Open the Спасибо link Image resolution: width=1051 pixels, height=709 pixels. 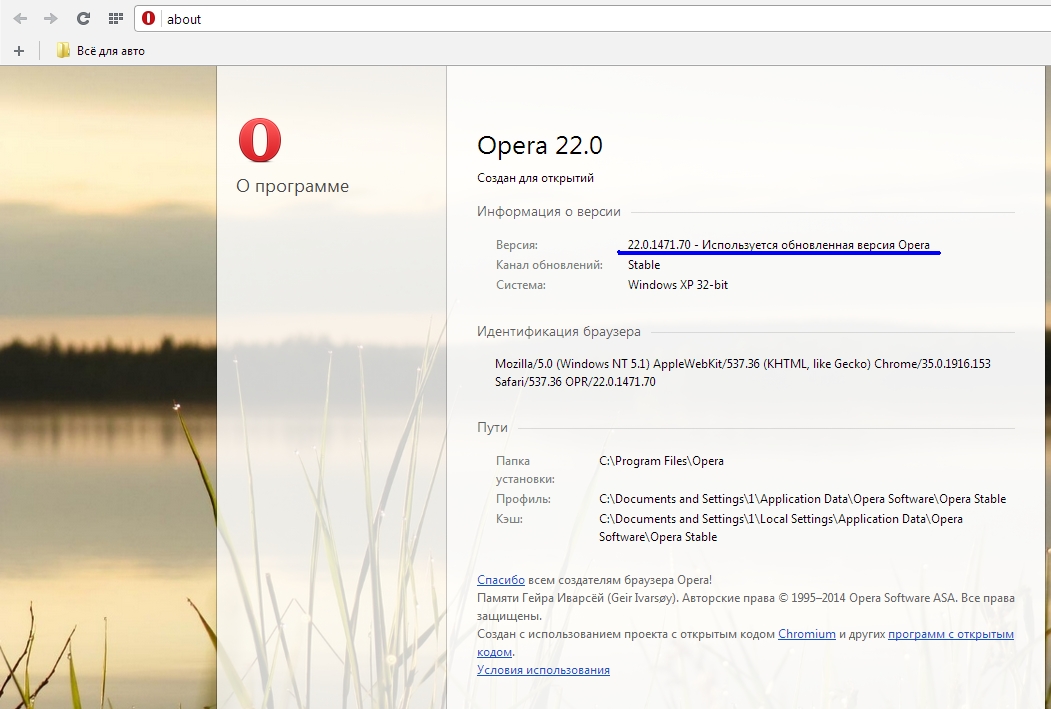pos(501,580)
